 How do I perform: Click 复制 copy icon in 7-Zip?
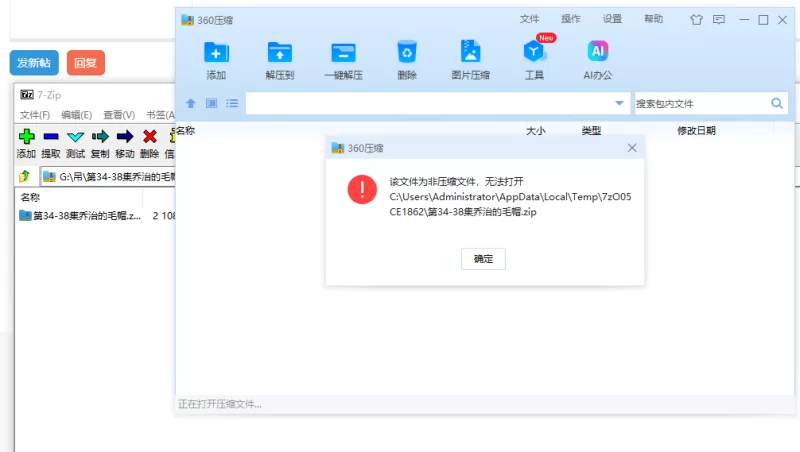(100, 136)
